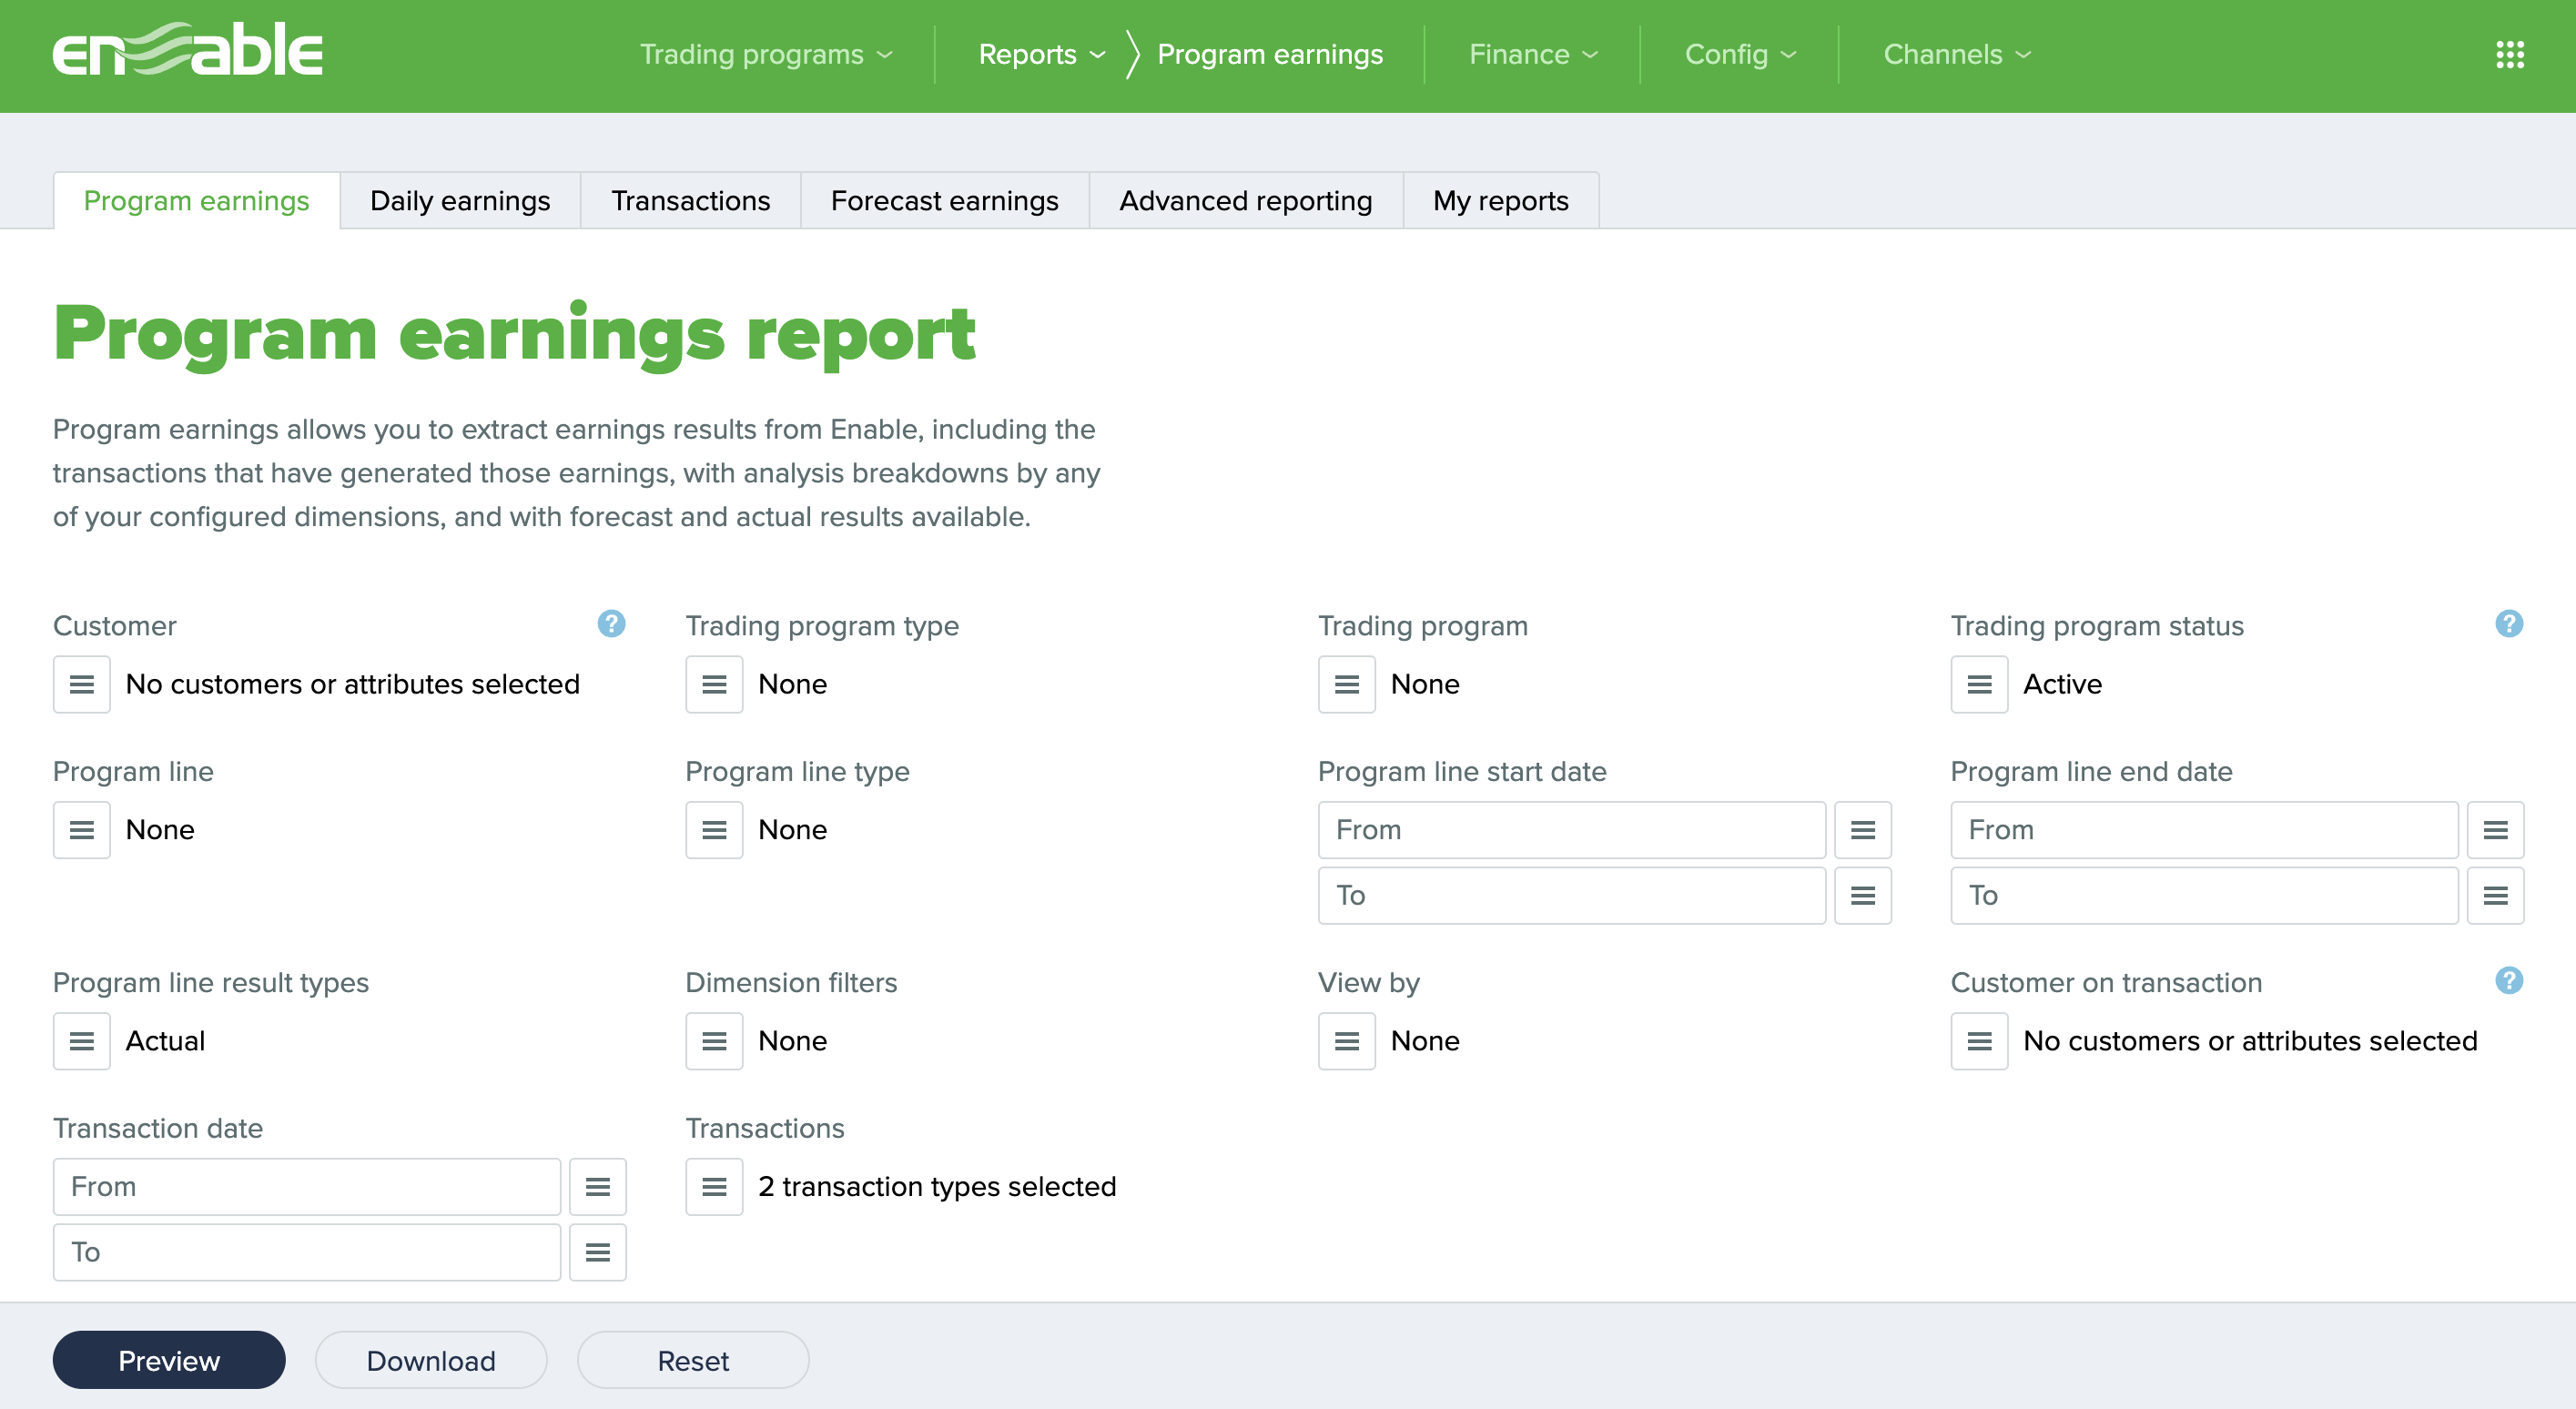Viewport: 2576px width, 1409px height.
Task: Open the Trading program type list icon
Action: (x=714, y=684)
